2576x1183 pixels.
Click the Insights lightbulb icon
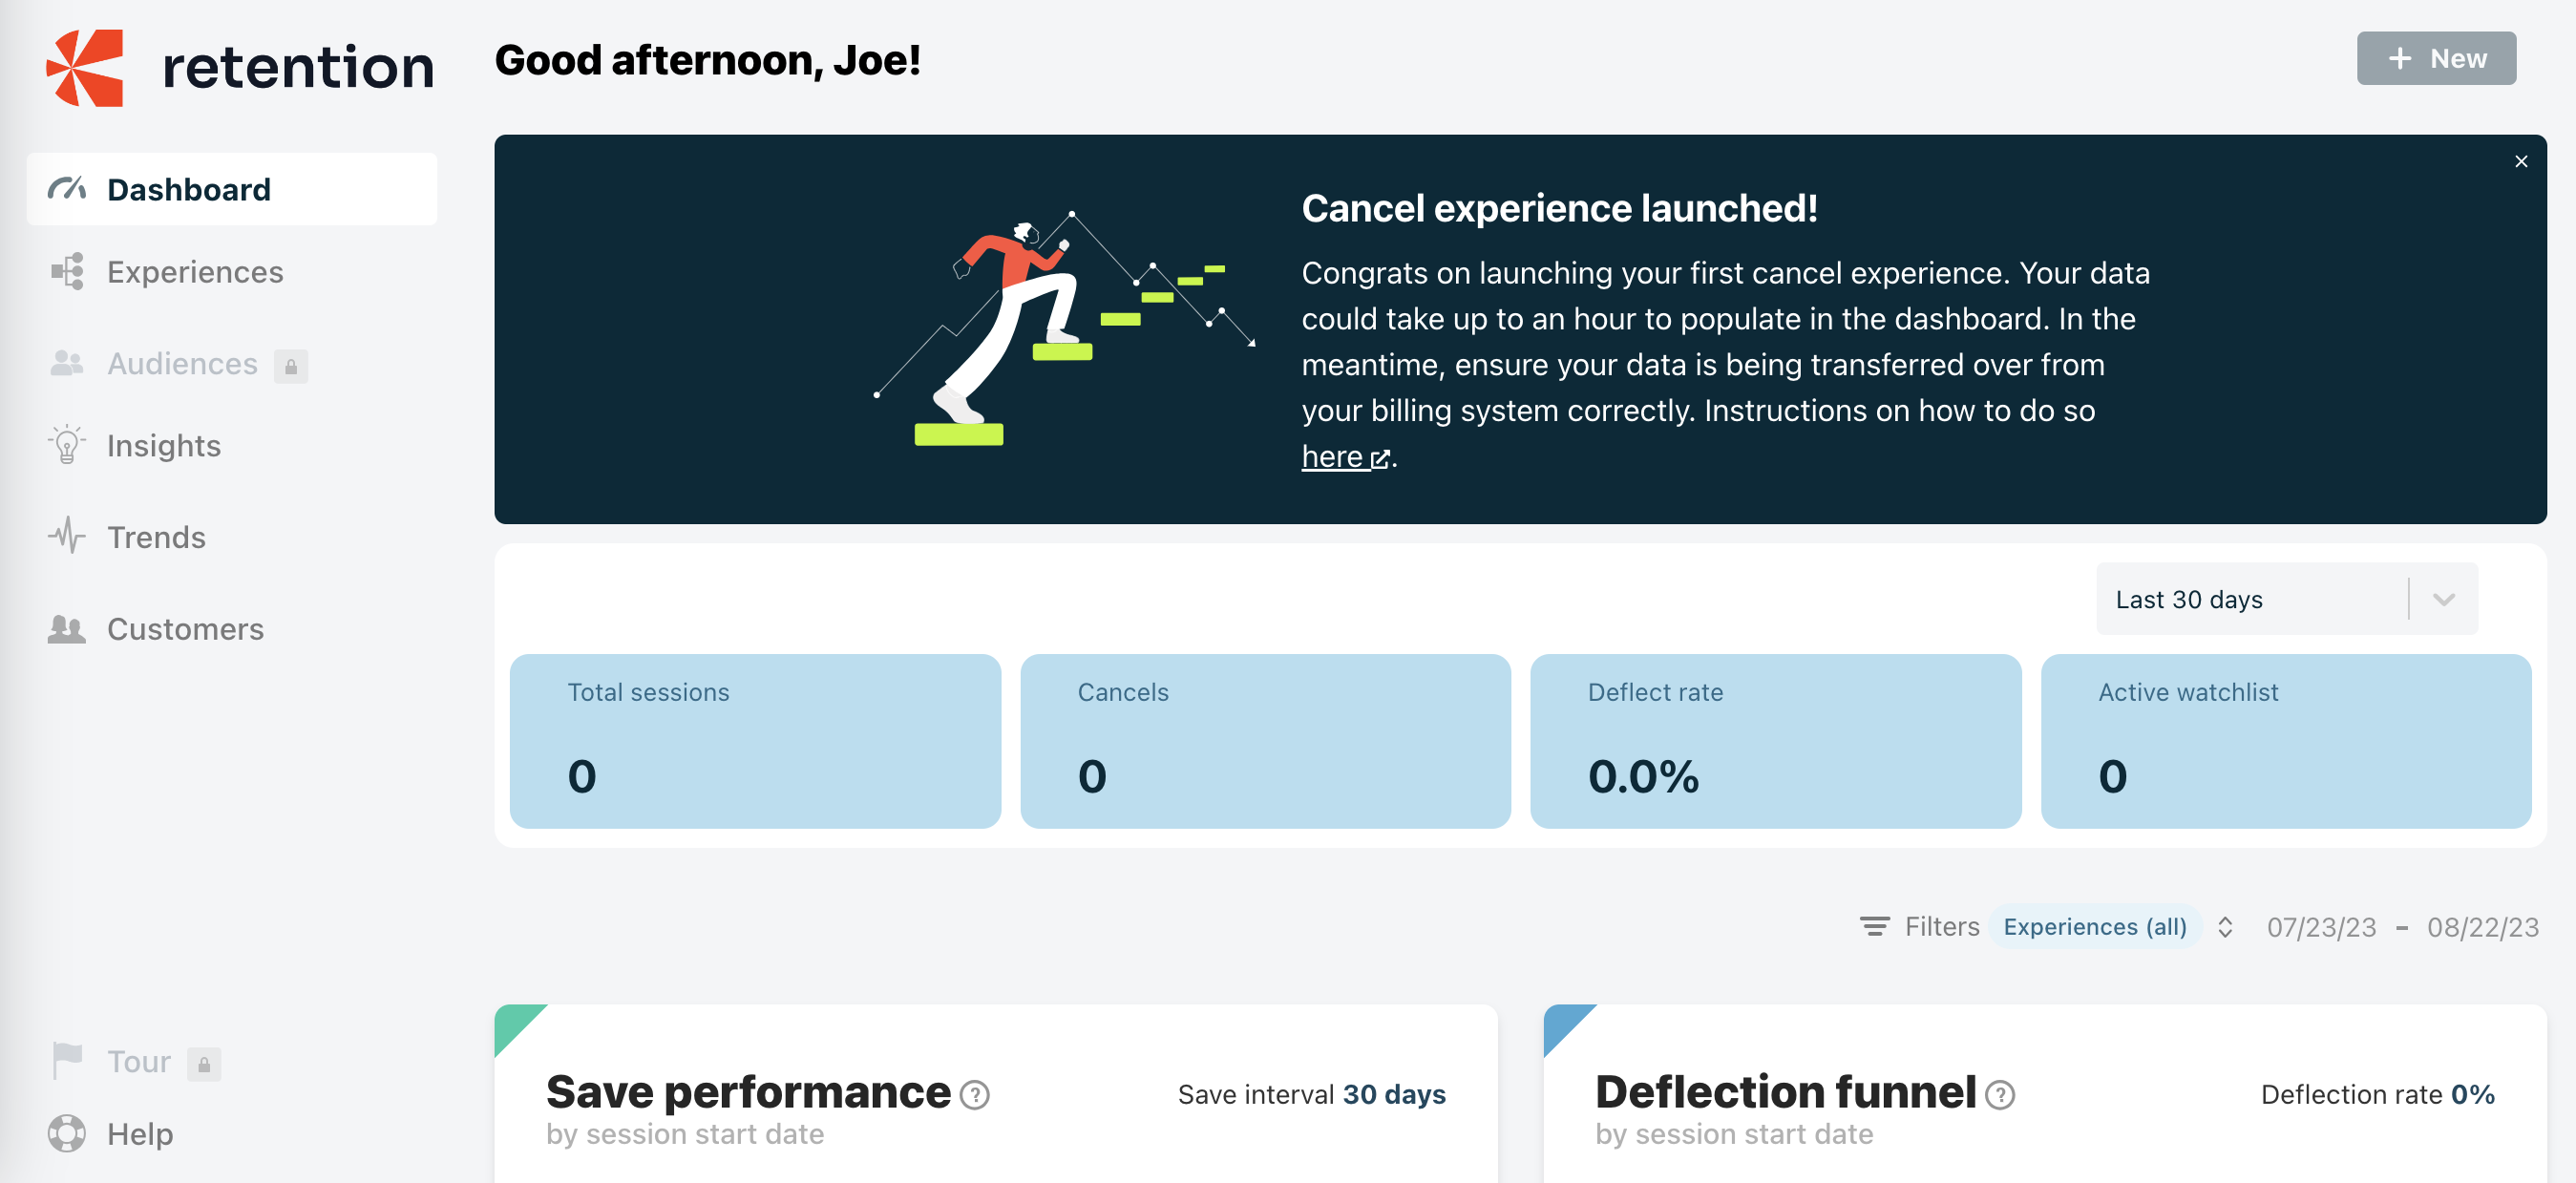(x=67, y=445)
